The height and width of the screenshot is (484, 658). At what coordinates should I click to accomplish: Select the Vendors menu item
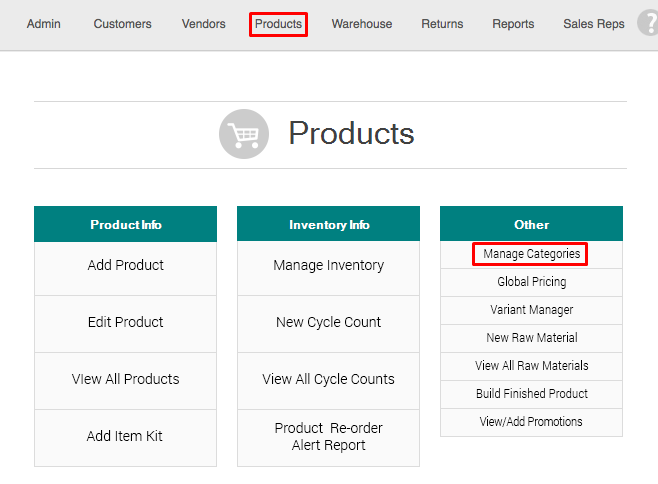[x=203, y=24]
